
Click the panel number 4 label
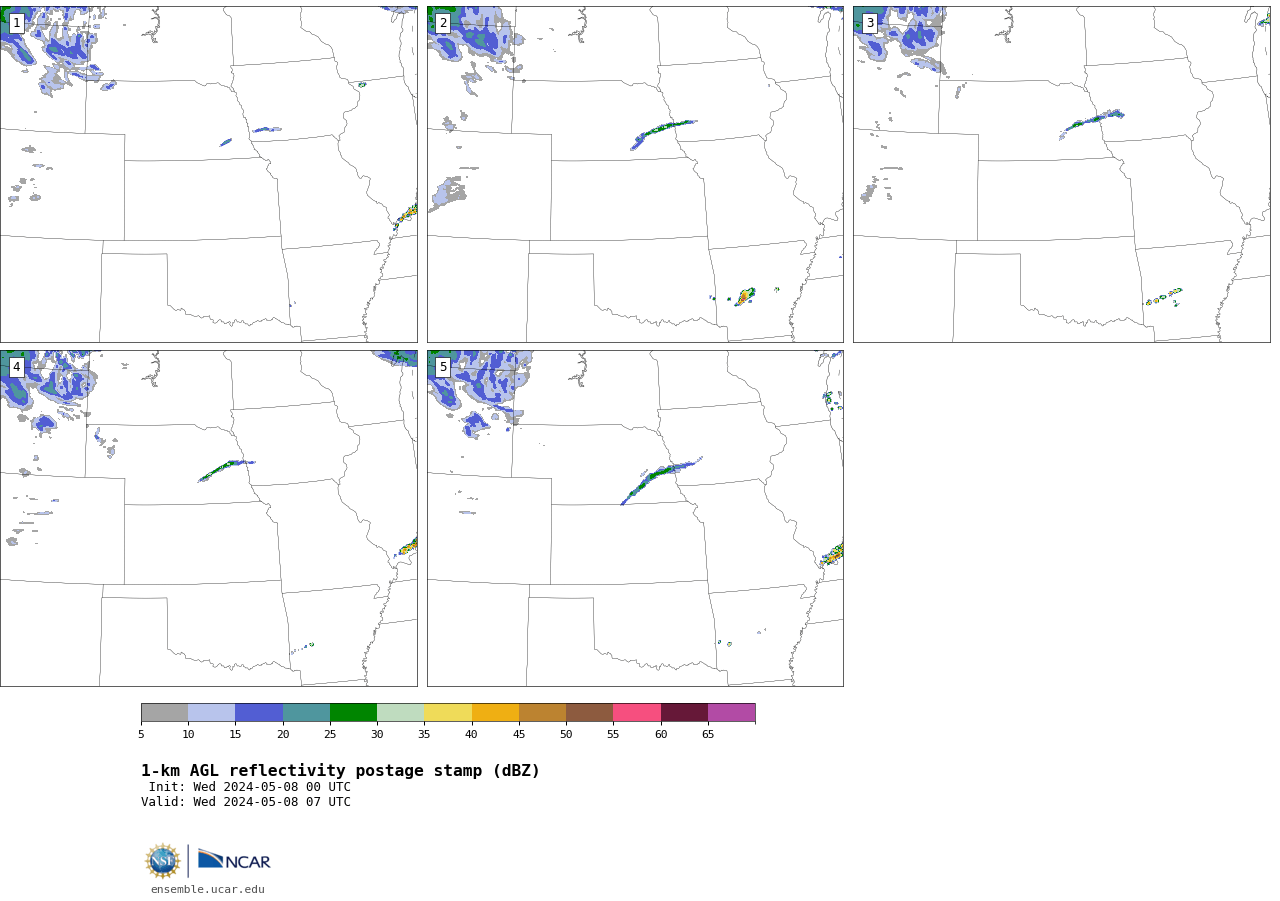[x=17, y=367]
